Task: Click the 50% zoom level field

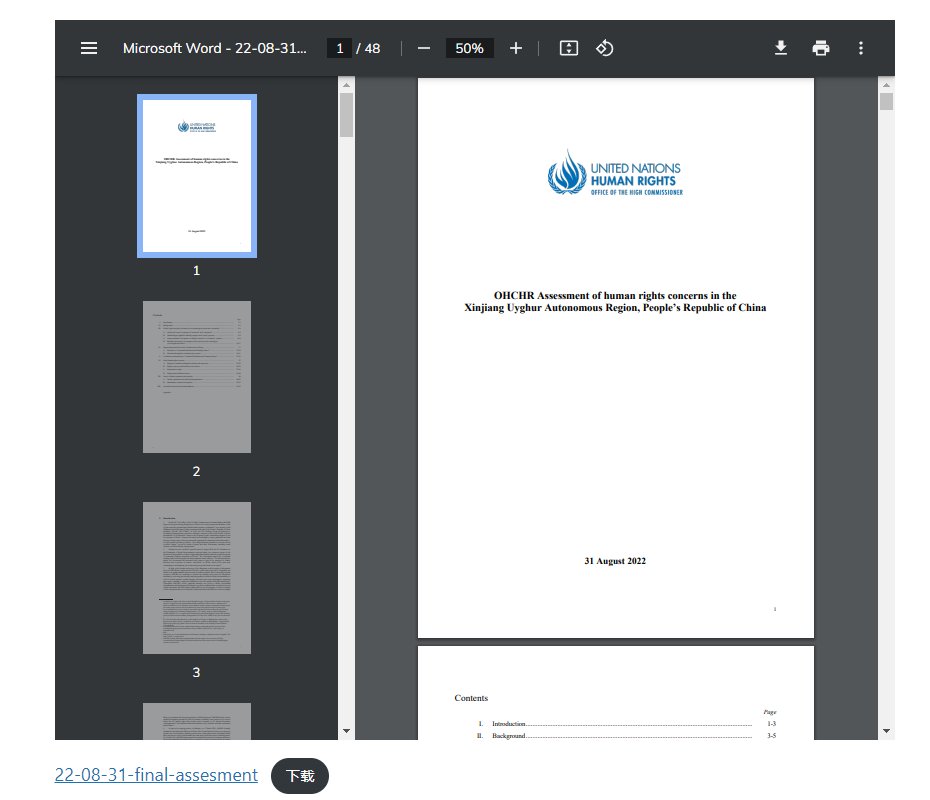Action: coord(469,48)
